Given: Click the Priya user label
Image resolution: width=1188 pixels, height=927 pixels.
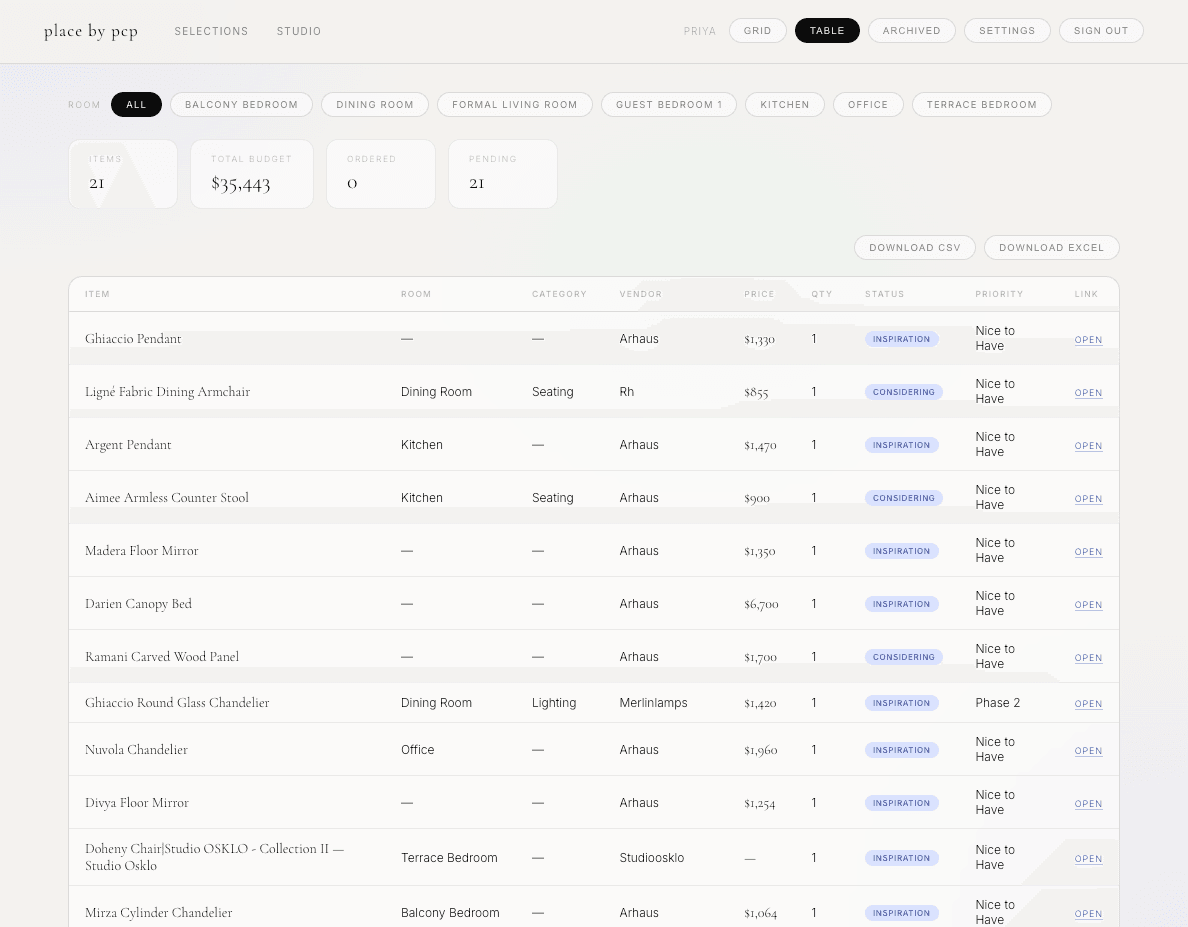Looking at the screenshot, I should [x=700, y=31].
